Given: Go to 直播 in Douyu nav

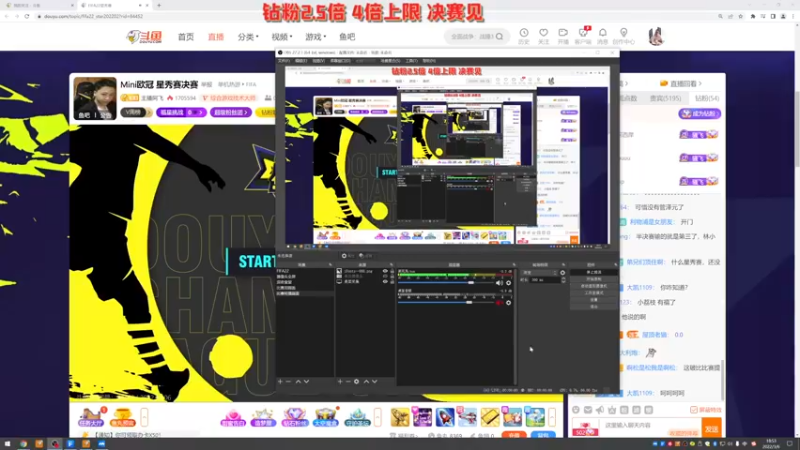Looking at the screenshot, I should (x=216, y=37).
